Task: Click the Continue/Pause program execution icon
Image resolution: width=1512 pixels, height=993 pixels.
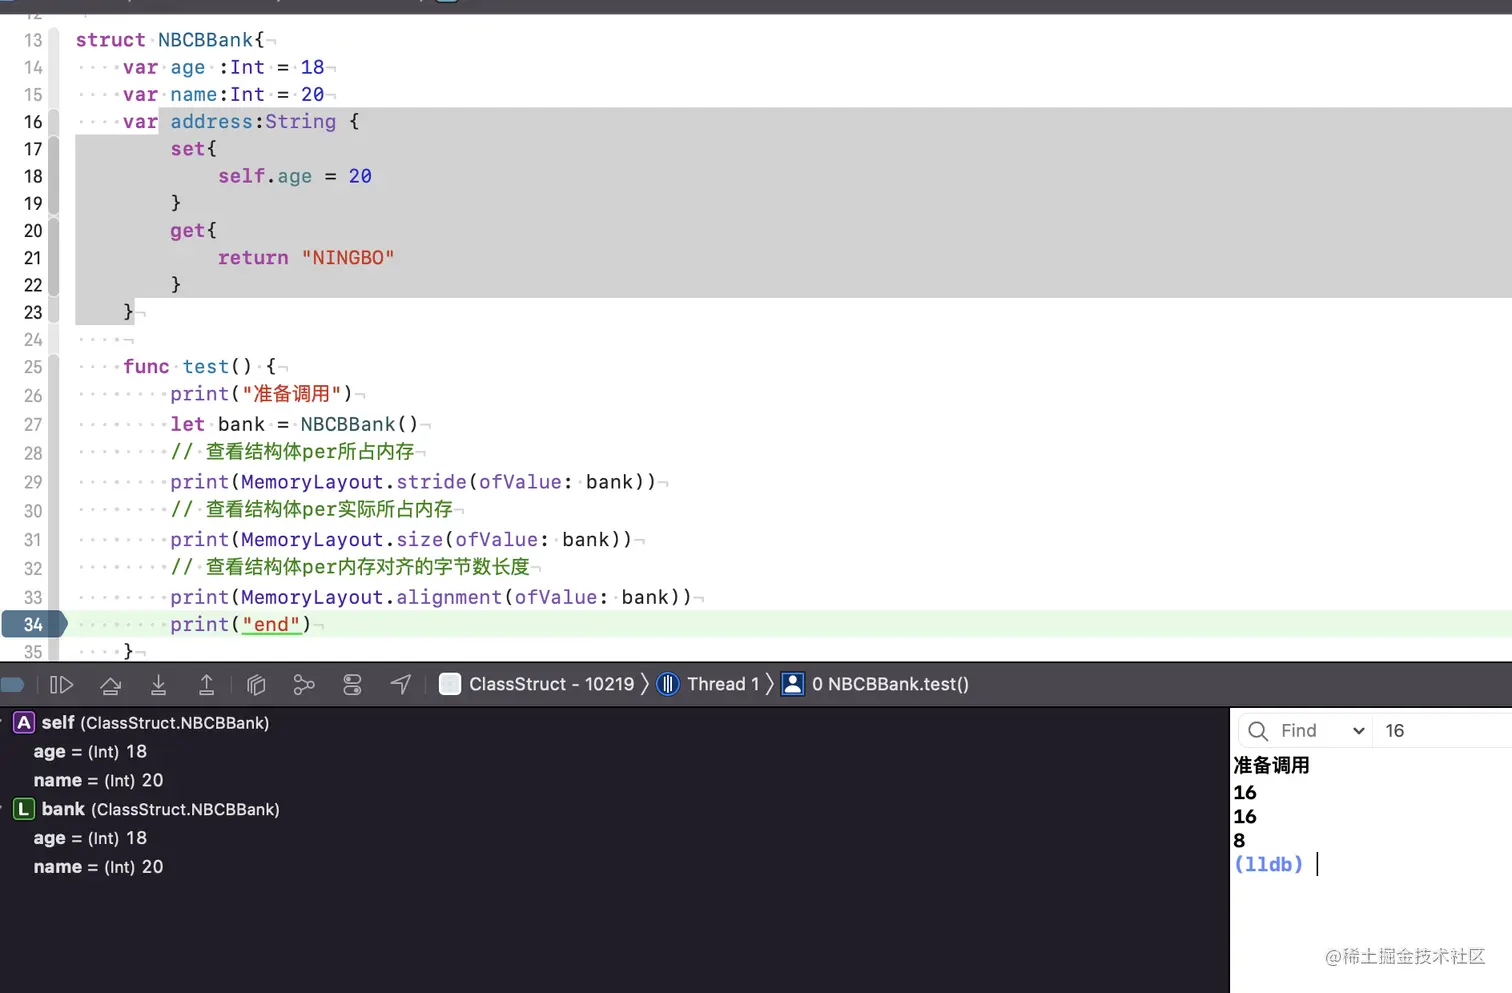Action: 61,685
